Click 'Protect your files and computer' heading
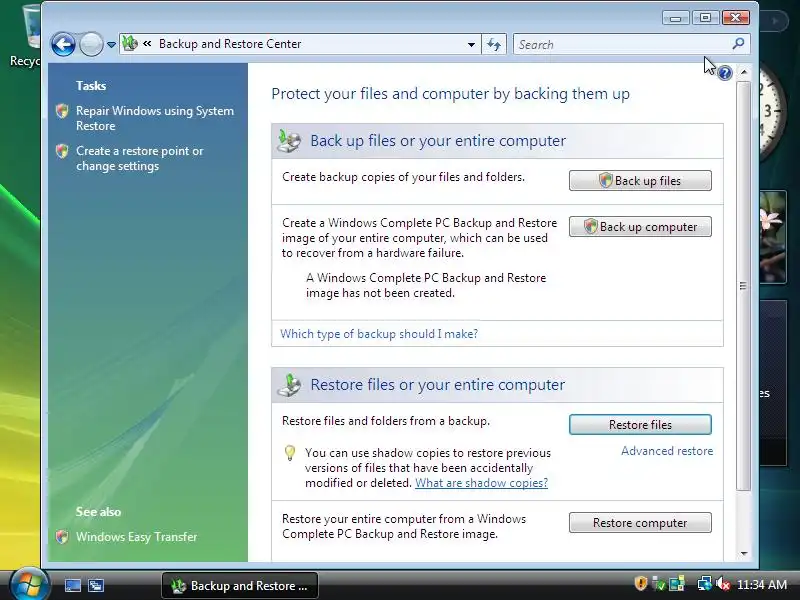This screenshot has width=800, height=600. pyautogui.click(x=451, y=94)
